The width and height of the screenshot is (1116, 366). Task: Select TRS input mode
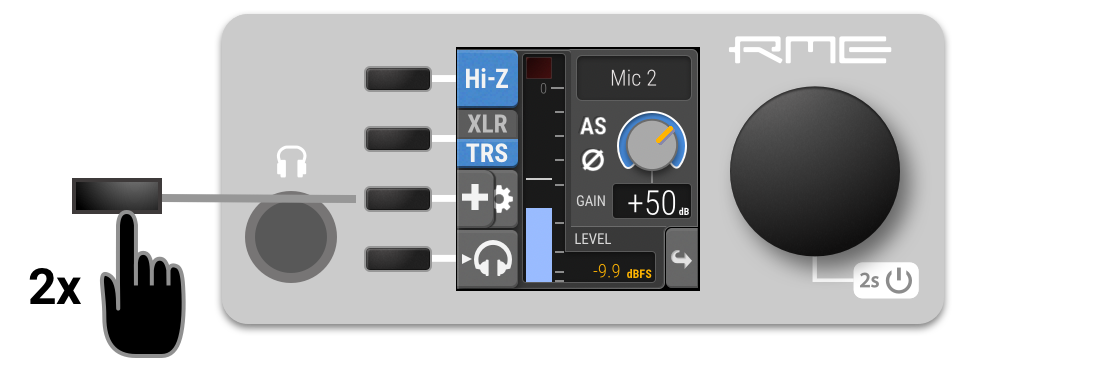[x=487, y=152]
